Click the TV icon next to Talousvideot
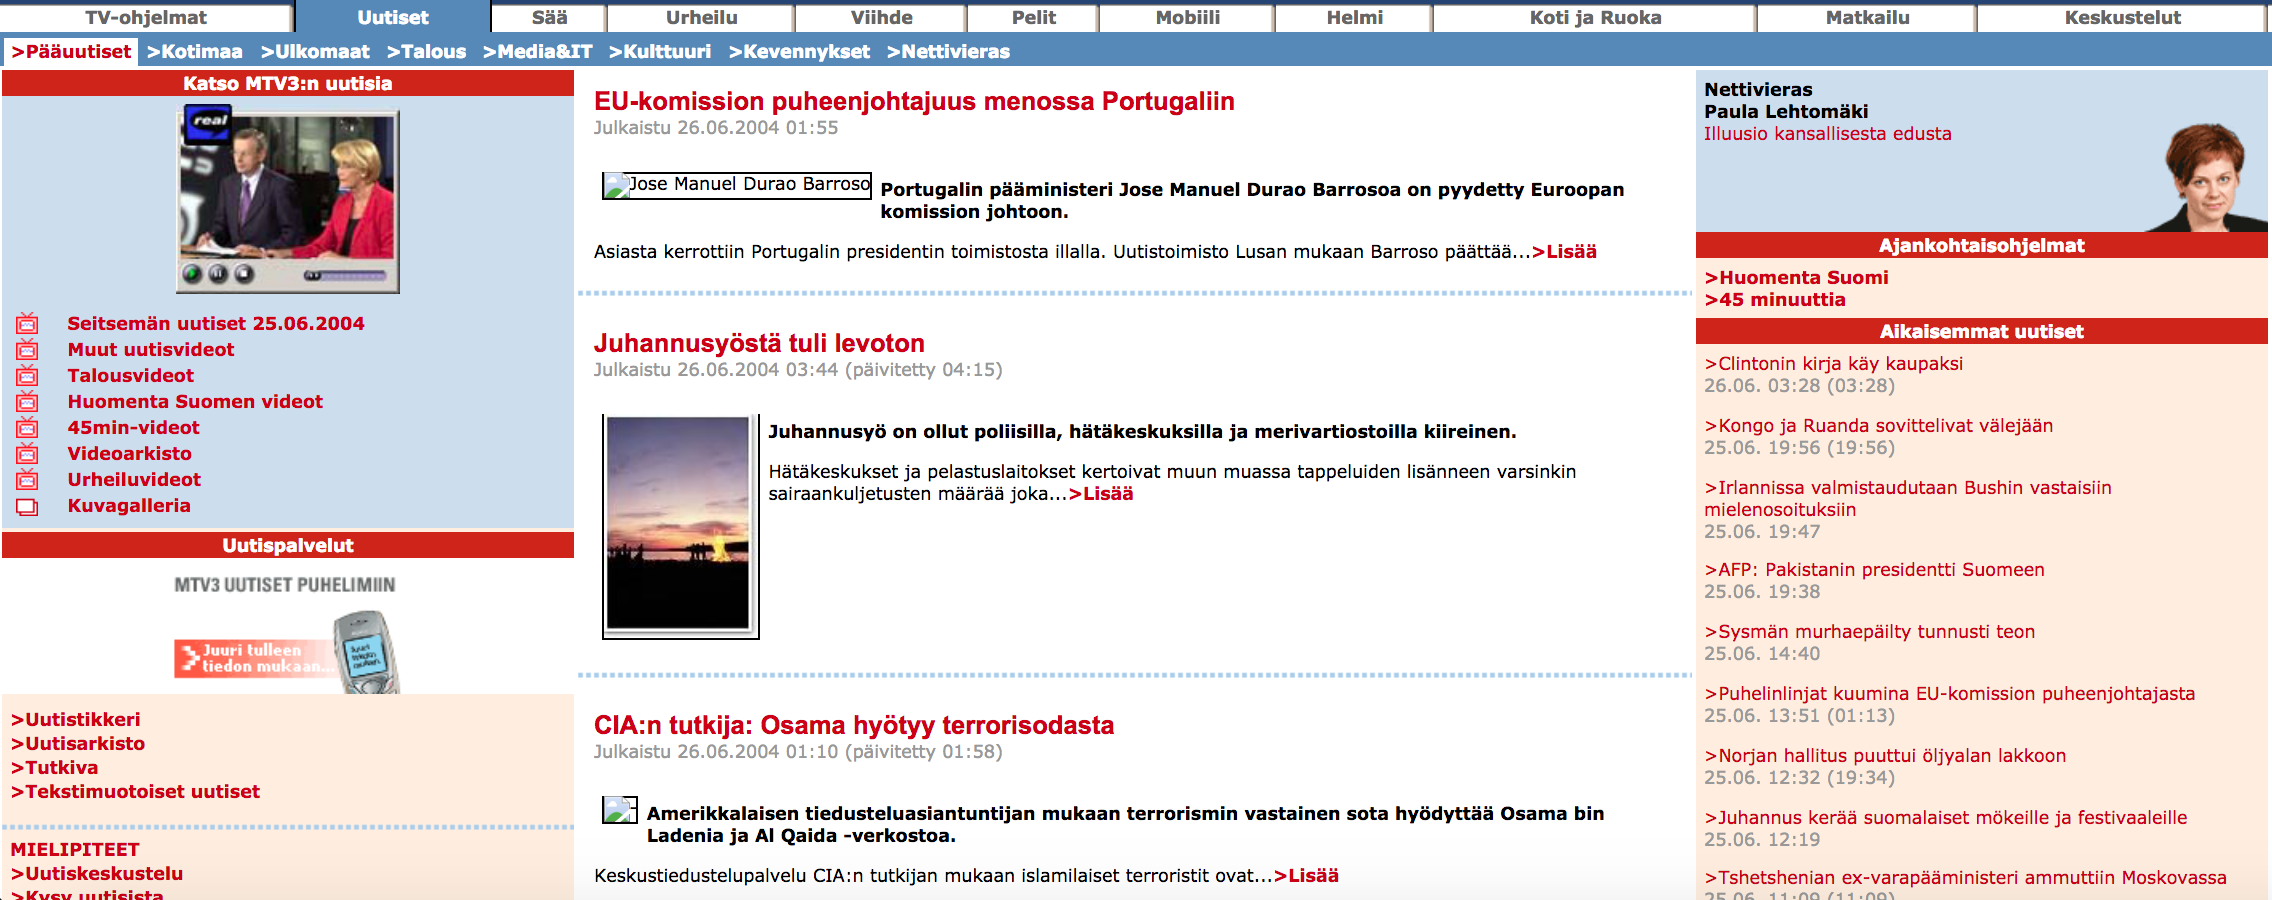2272x900 pixels. (x=27, y=375)
